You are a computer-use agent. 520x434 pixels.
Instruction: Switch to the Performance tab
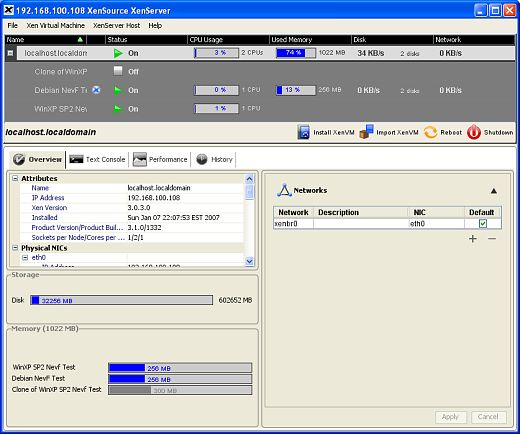pyautogui.click(x=160, y=159)
